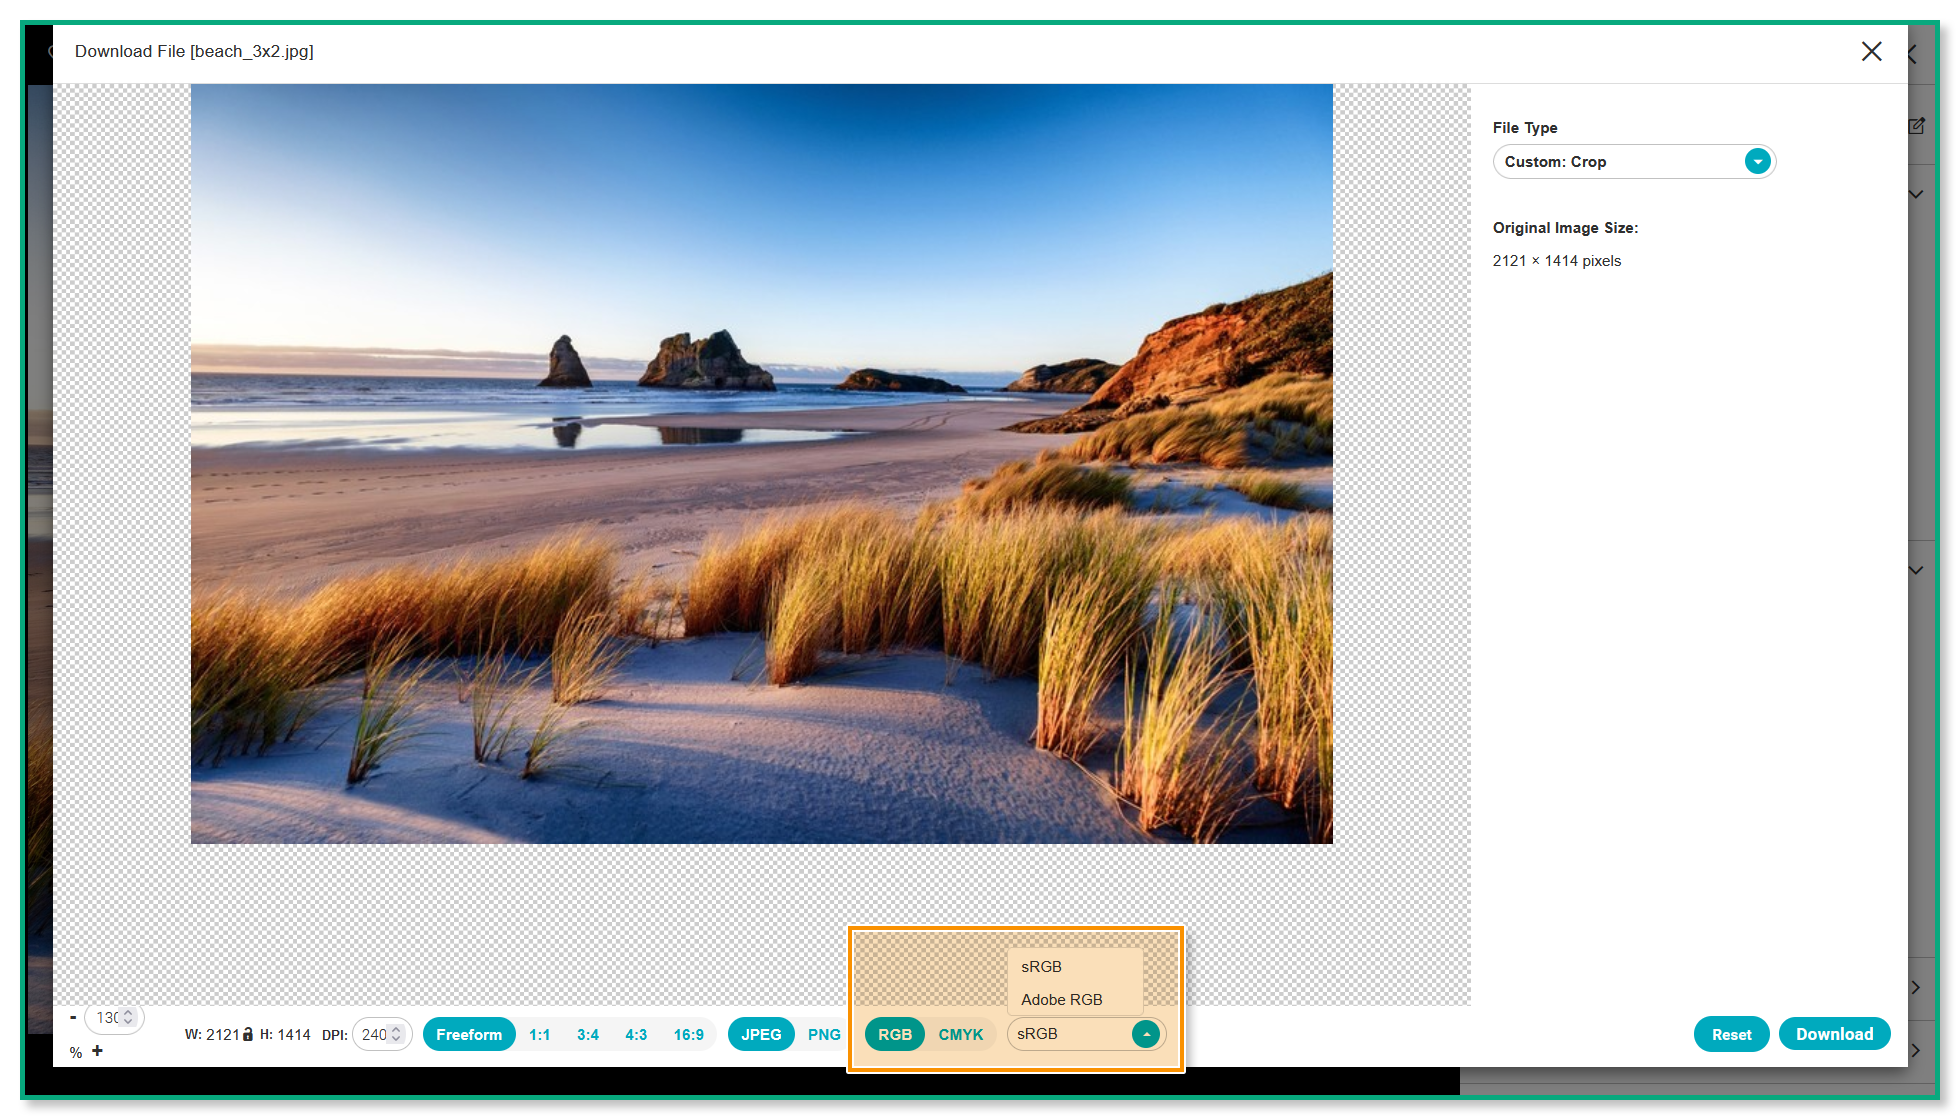Switch output format to PNG
This screenshot has height=1120, width=1960.
tap(824, 1034)
